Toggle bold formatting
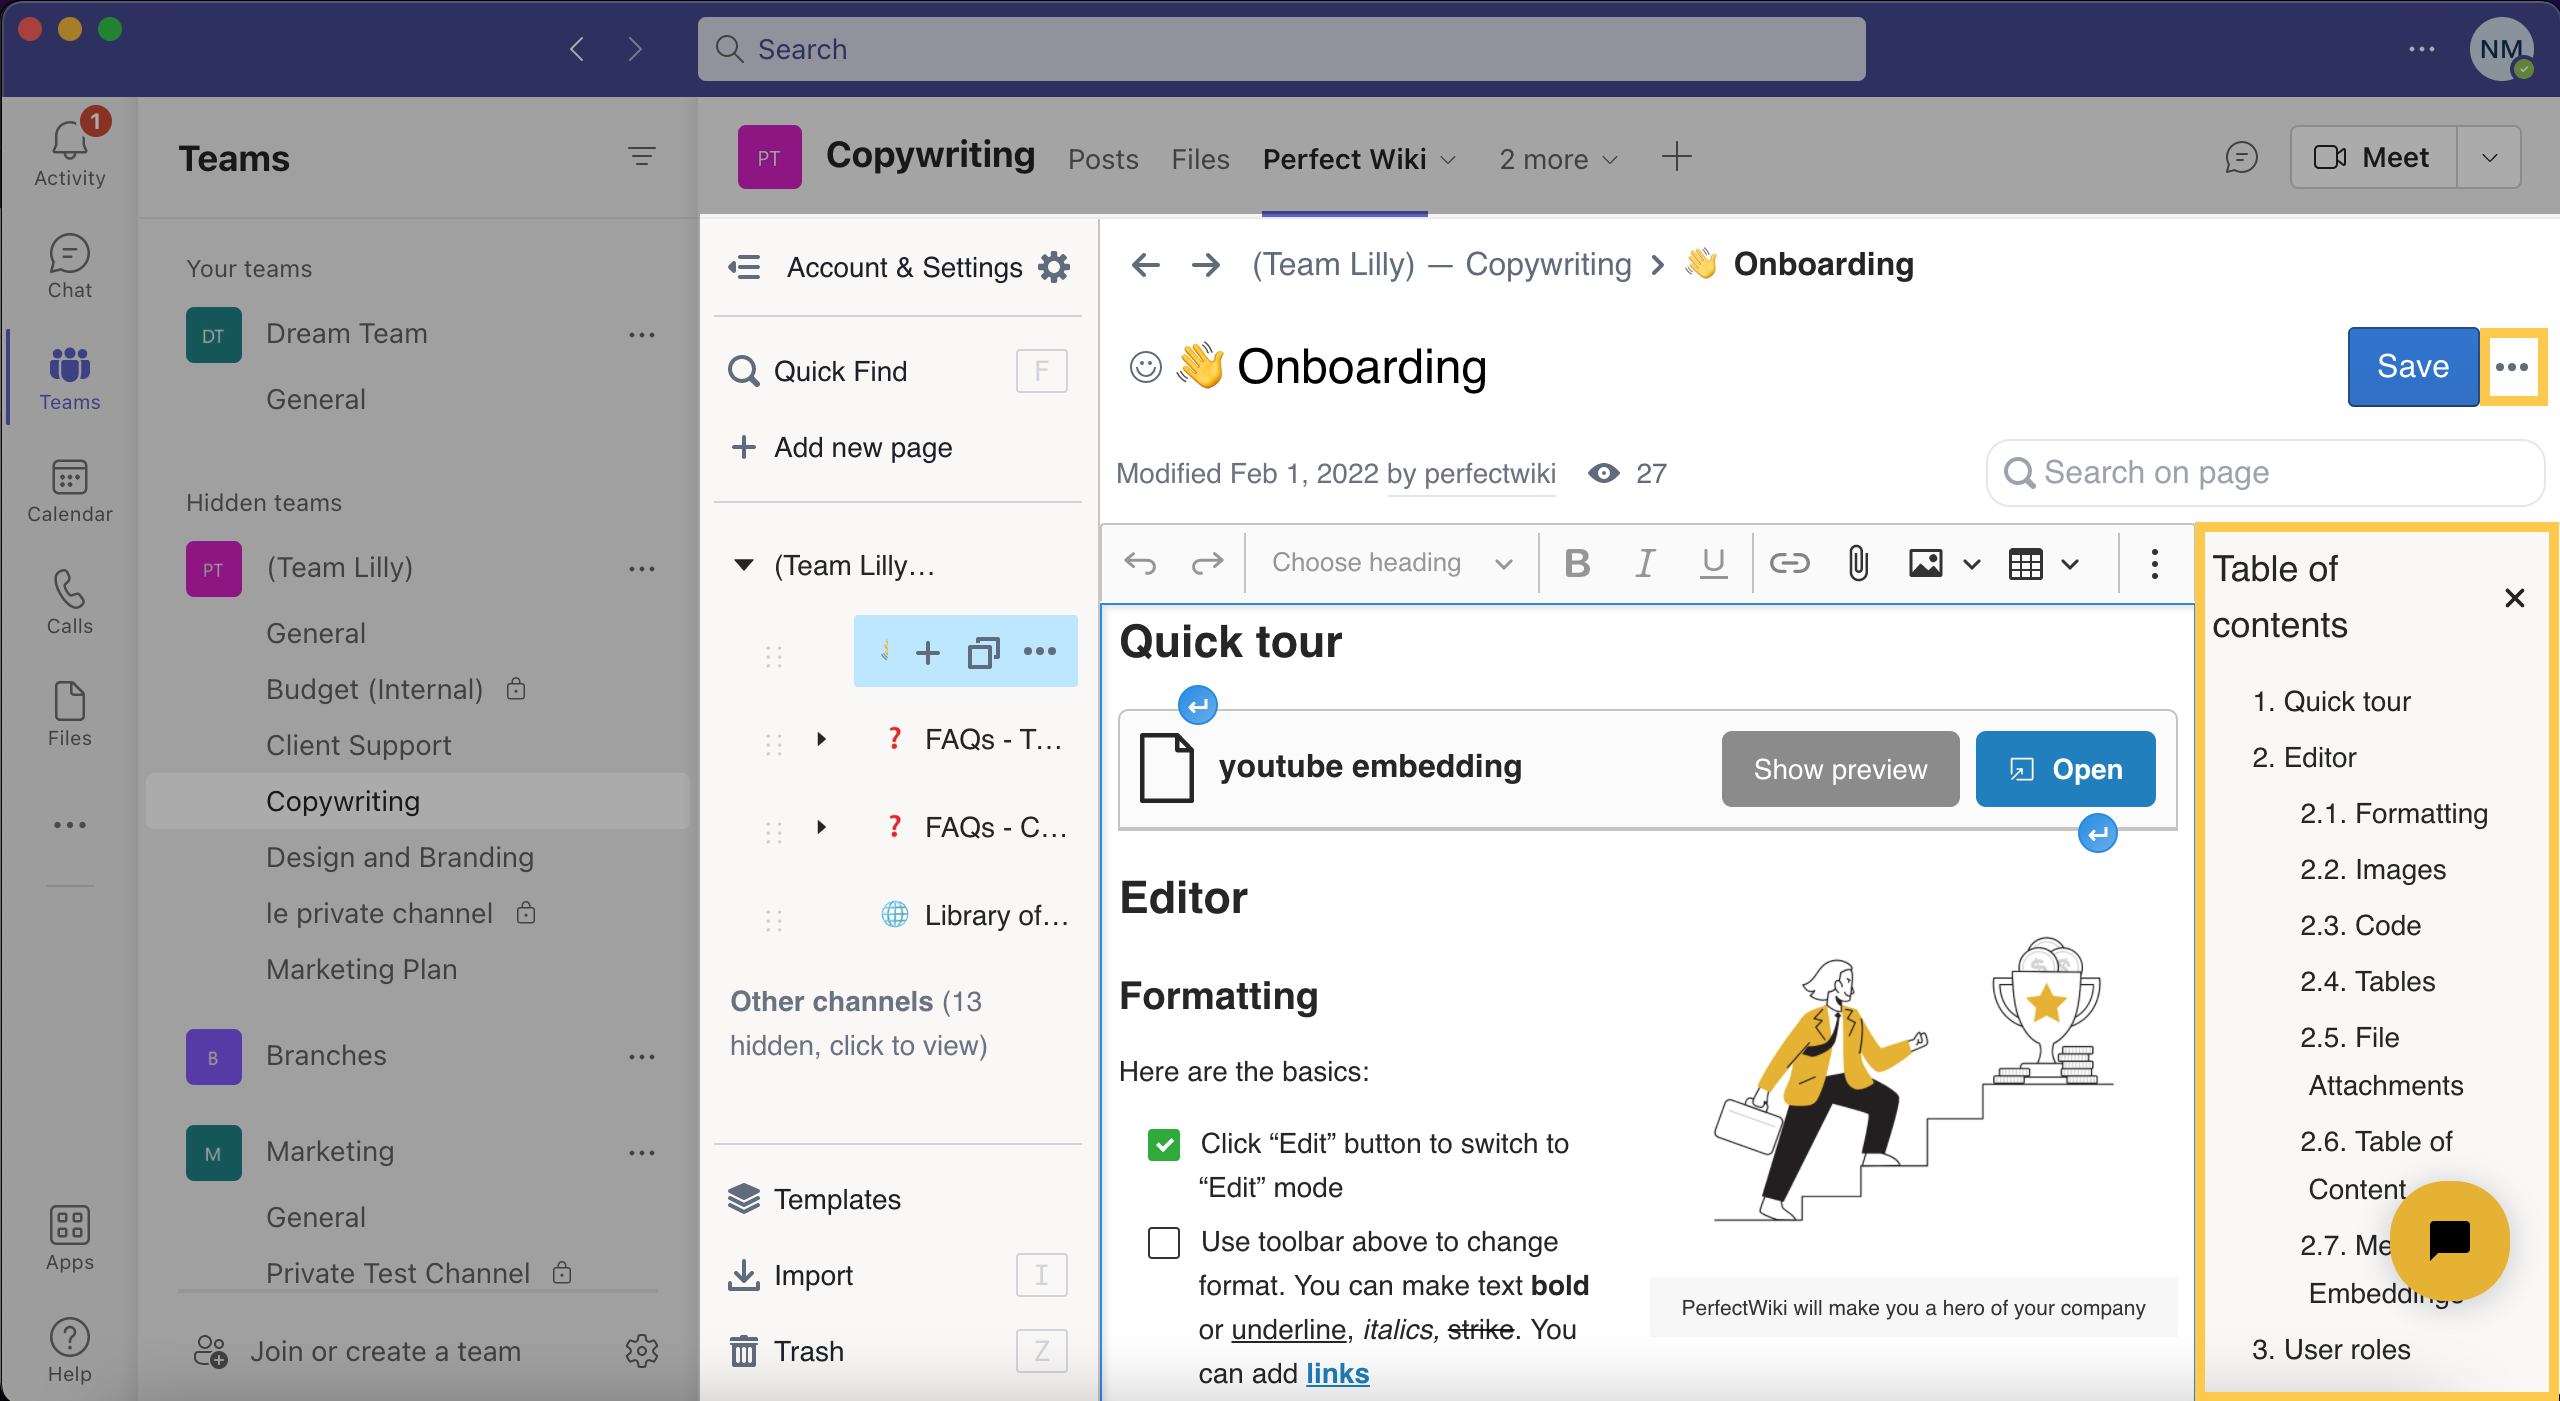This screenshot has height=1401, width=2560. coord(1577,563)
